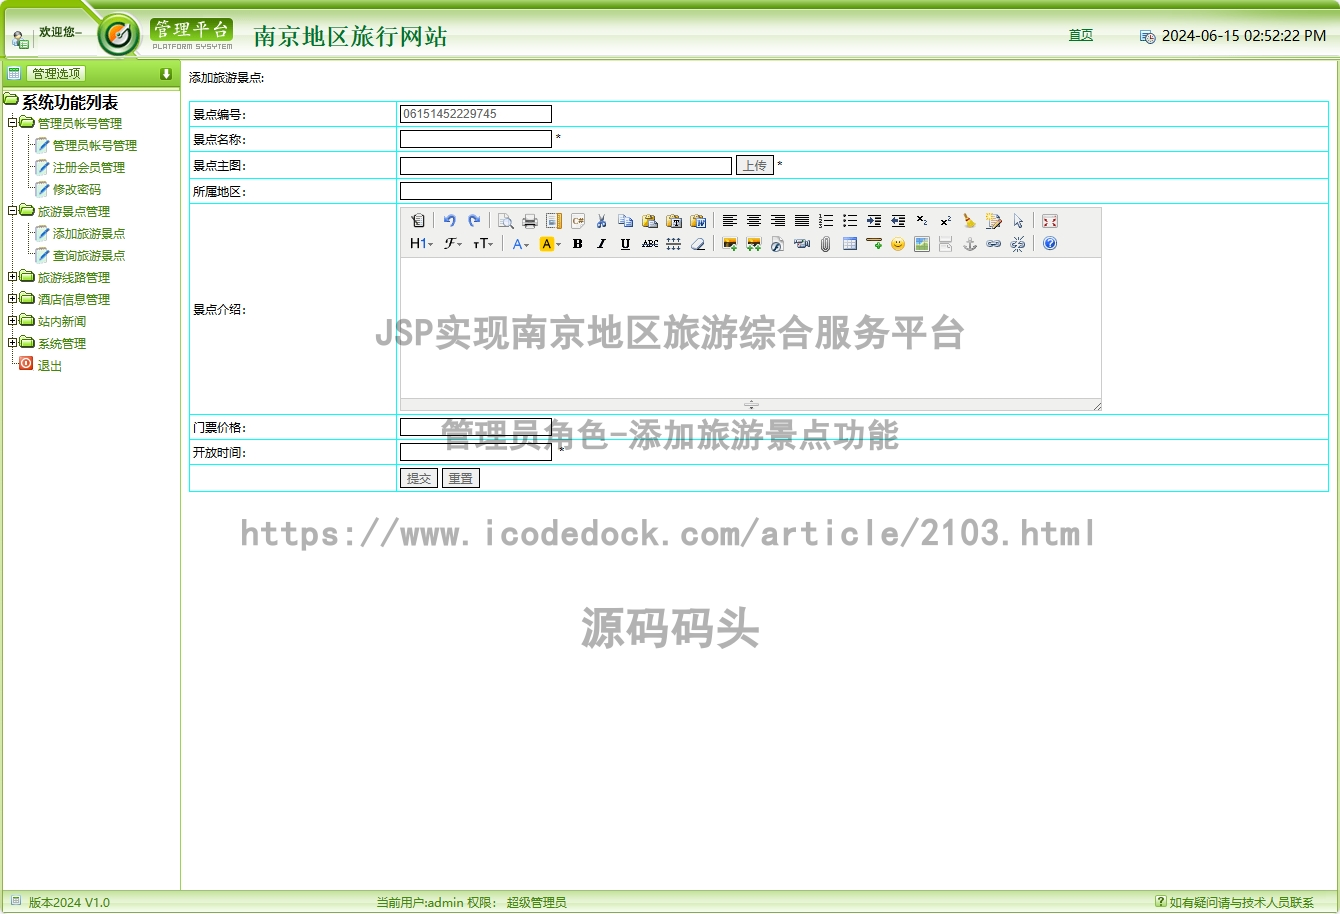Screen dimensions: 1340x914
Task: Insert emoticon smiley face
Action: (x=898, y=244)
